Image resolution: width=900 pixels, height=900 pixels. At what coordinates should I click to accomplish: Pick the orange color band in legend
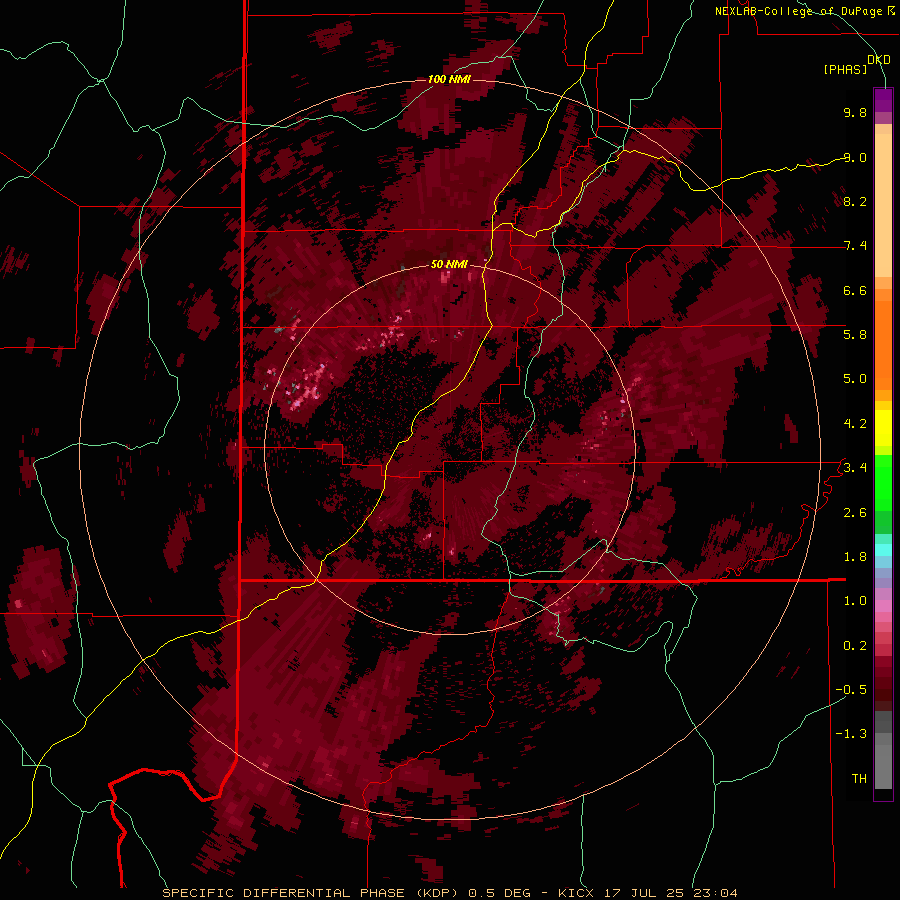click(883, 346)
